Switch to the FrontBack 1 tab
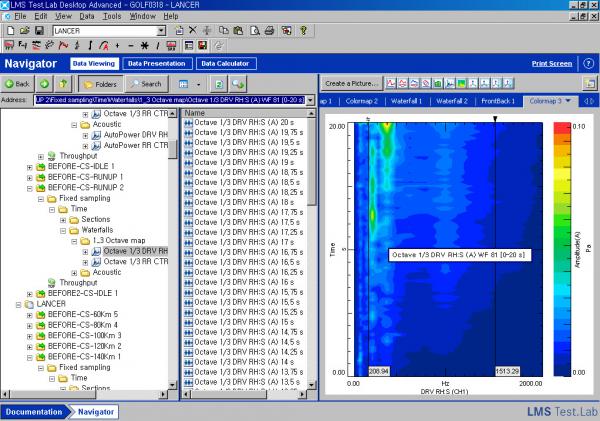Viewport: 600px width, 421px height. [498, 101]
